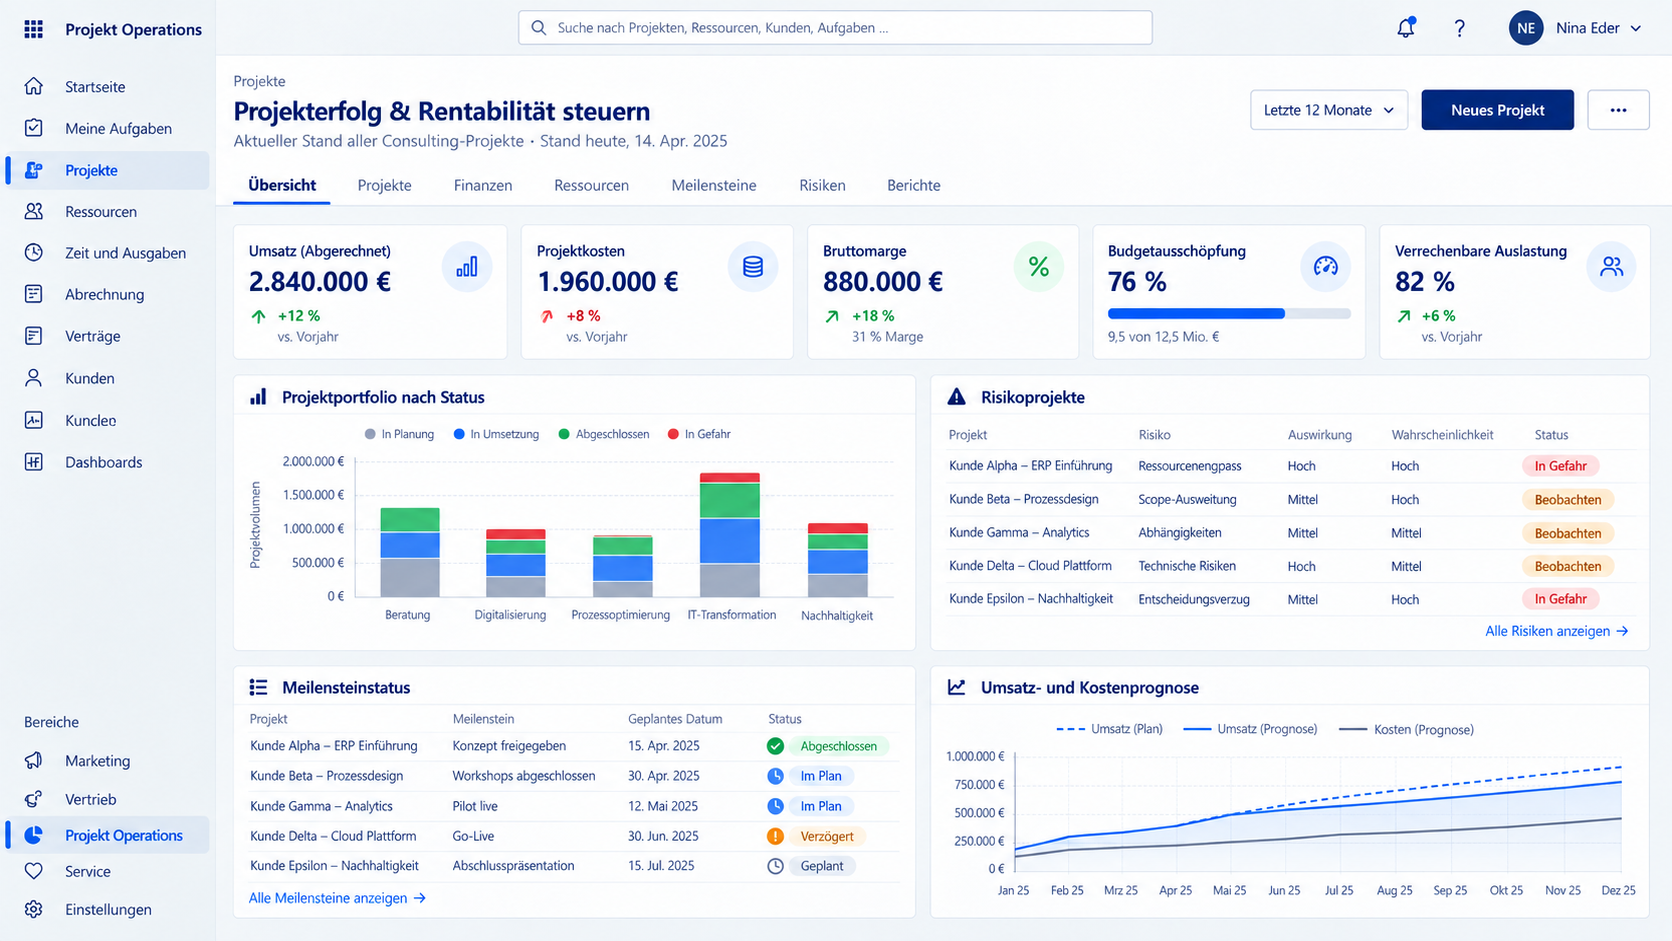Select Kunde Alpha – ERP Einführung risk row
The width and height of the screenshot is (1672, 941).
[x=1290, y=466]
